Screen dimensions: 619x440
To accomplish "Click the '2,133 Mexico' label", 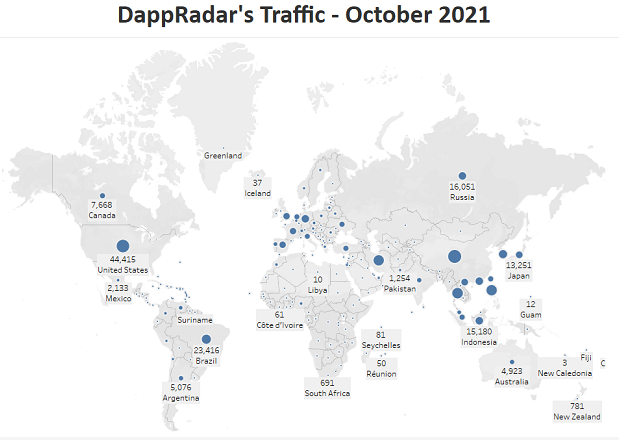I will coord(118,293).
